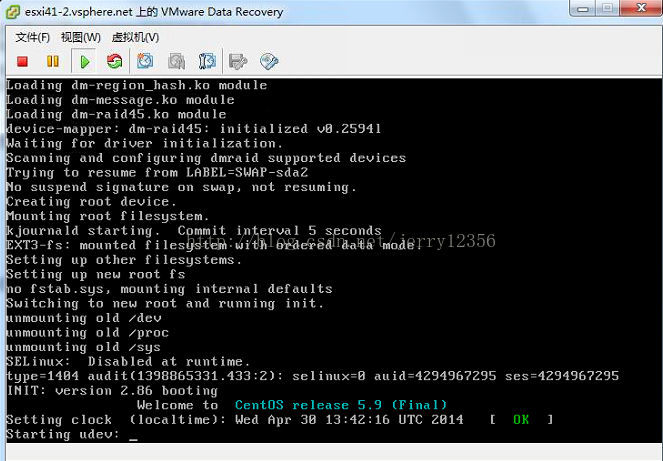This screenshot has width=663, height=461.
Task: Click 'Waiting for driver initialization.' line
Action: click(144, 143)
